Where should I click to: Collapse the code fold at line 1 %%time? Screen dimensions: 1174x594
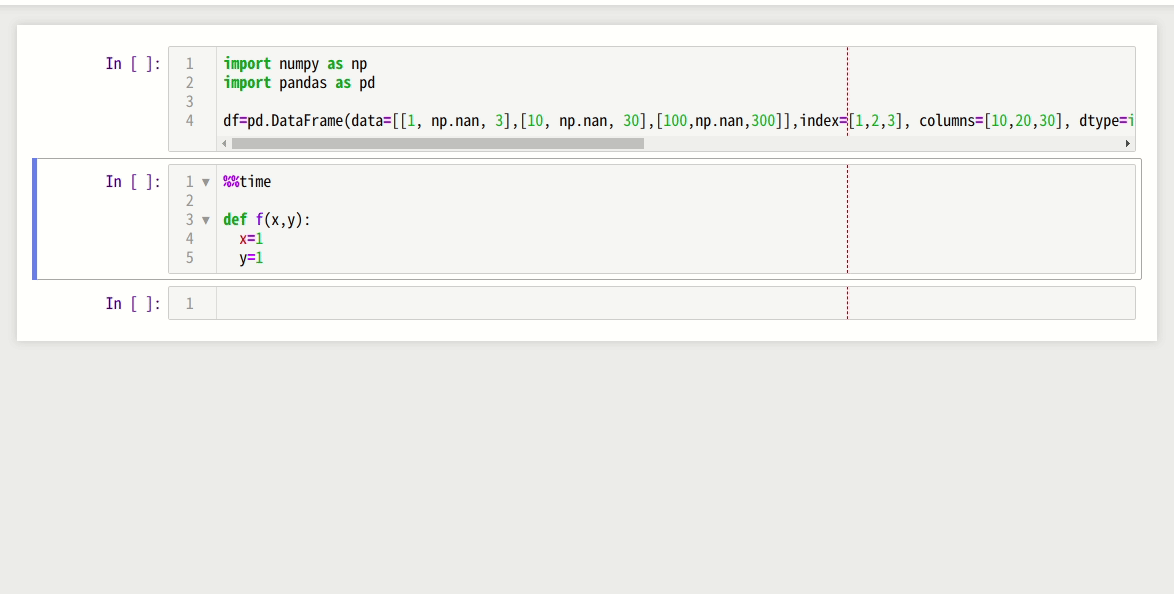(206, 182)
